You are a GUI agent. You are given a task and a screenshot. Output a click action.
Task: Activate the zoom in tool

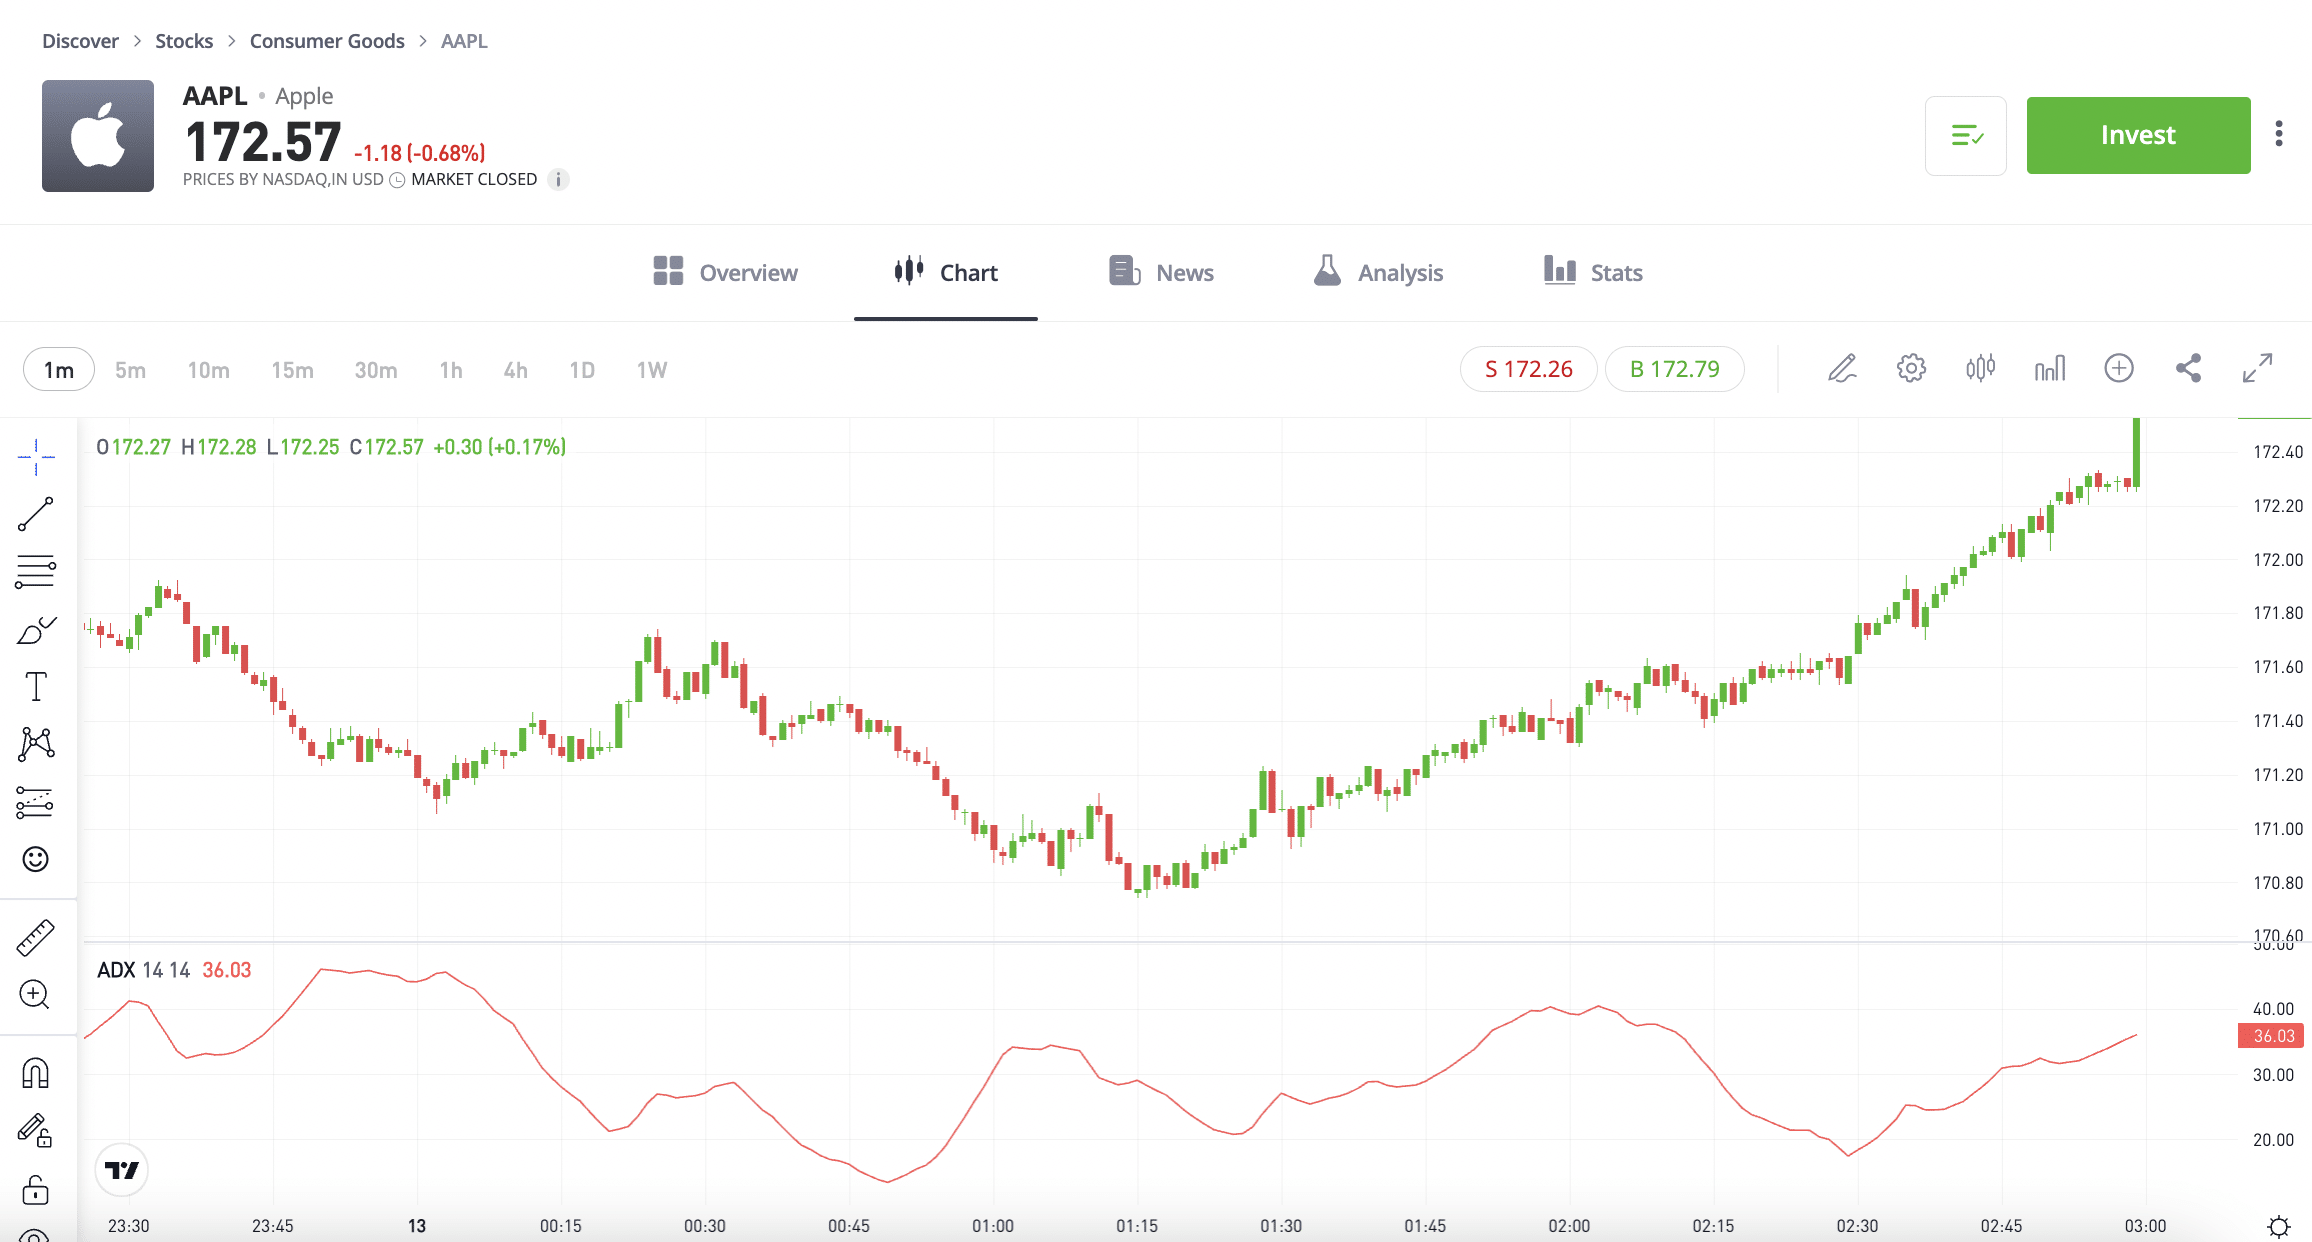[x=35, y=994]
